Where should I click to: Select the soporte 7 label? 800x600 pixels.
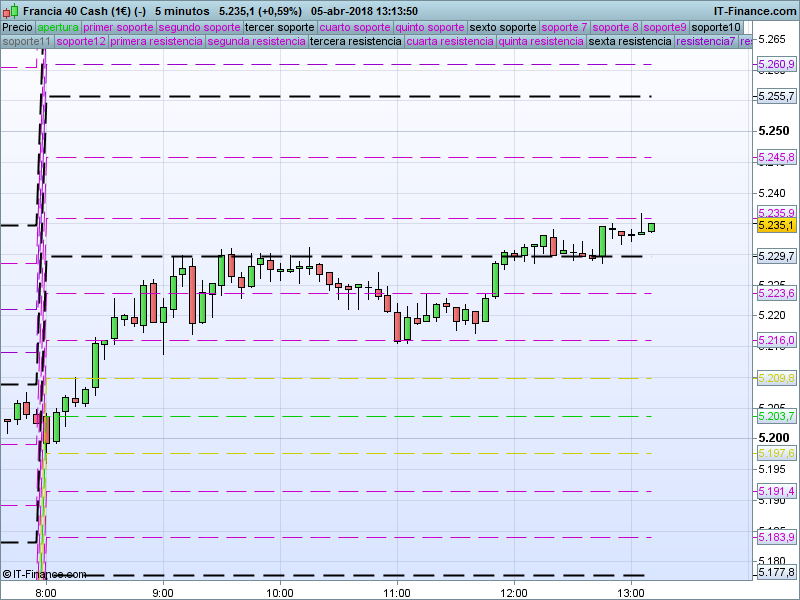[x=564, y=28]
